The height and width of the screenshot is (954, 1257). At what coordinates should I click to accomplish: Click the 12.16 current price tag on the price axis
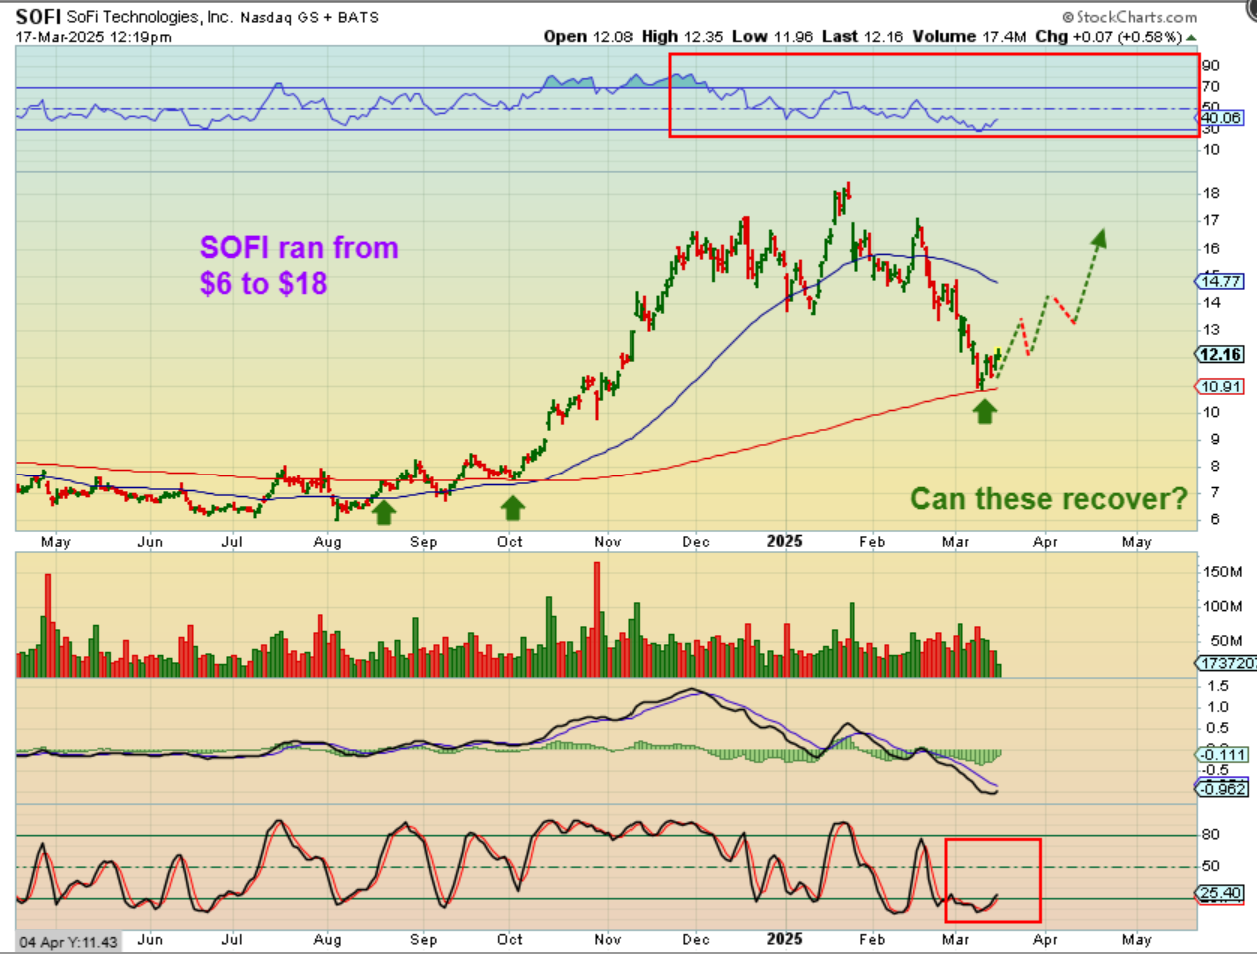tap(1221, 354)
